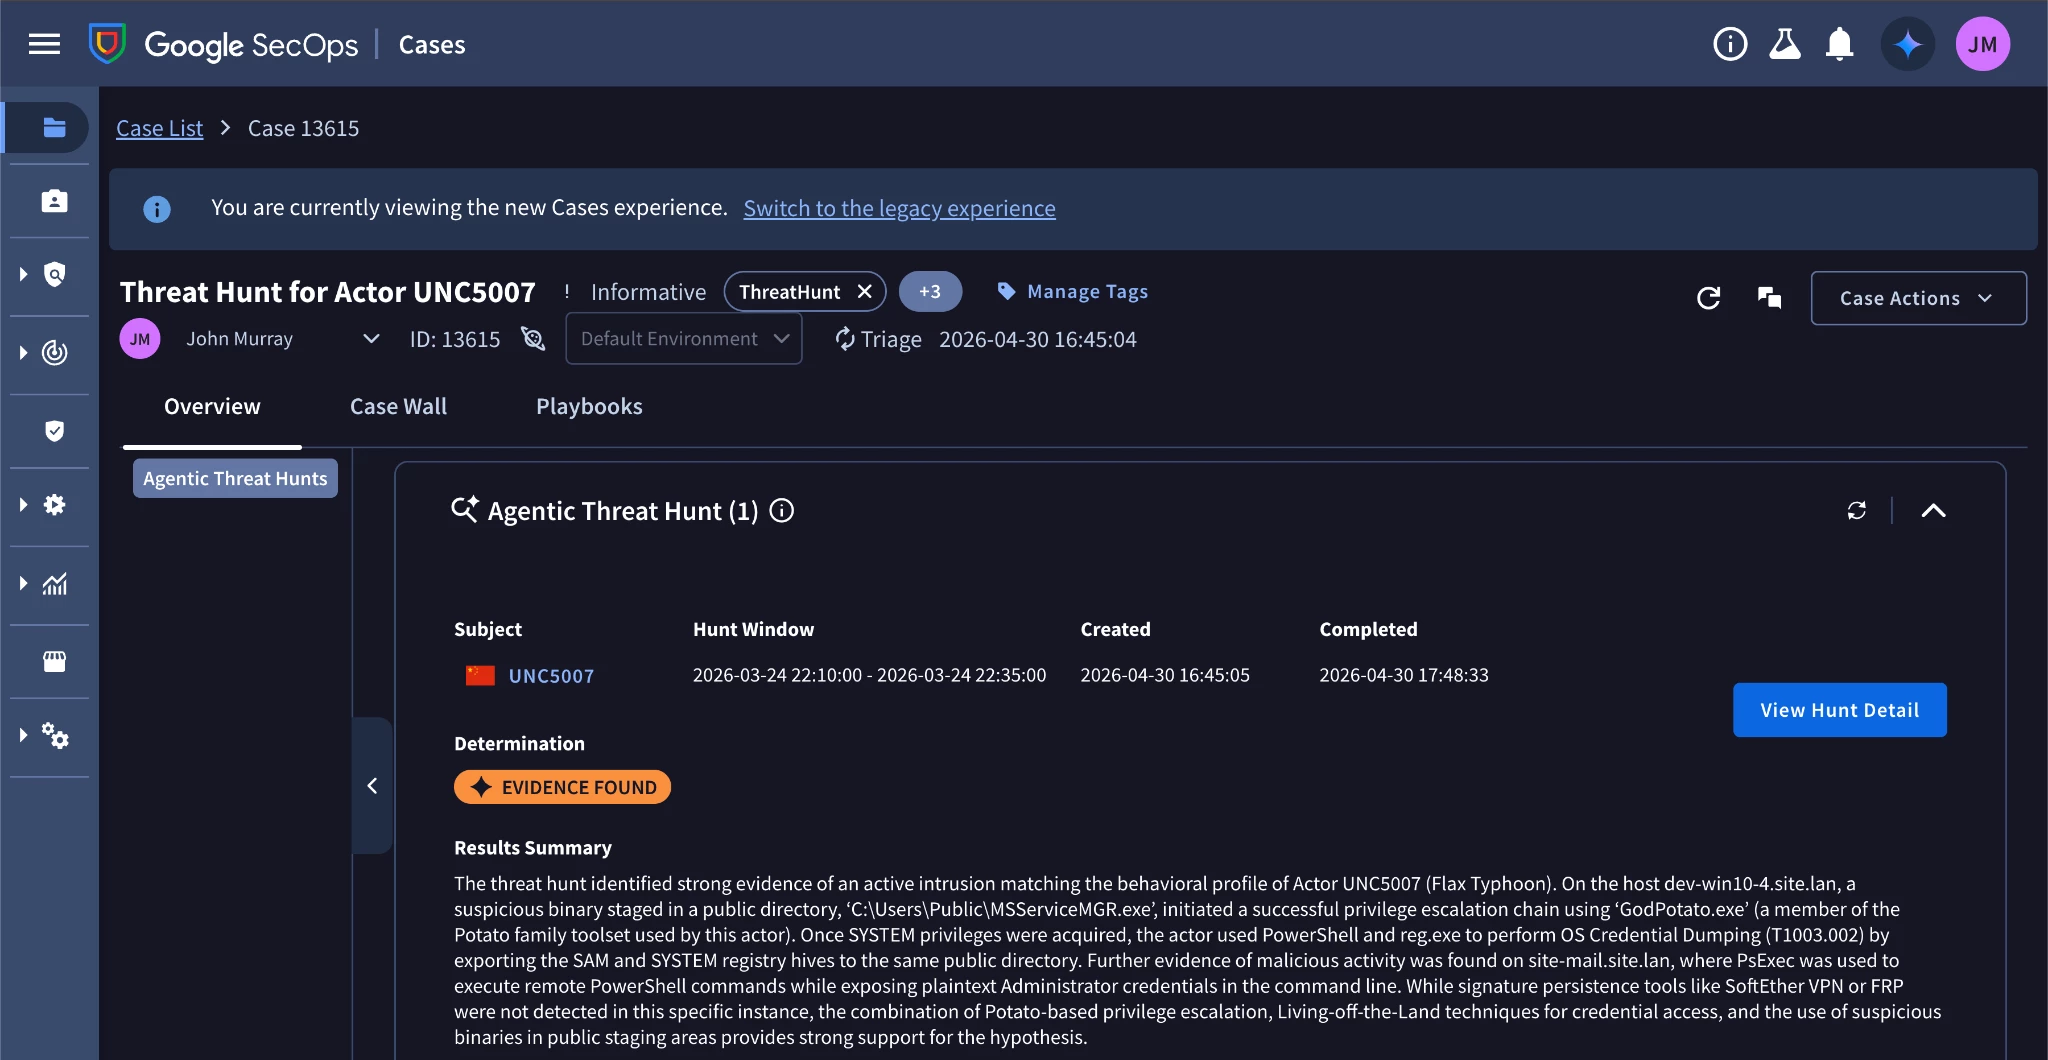2048x1060 pixels.
Task: Open the UNC5007 subject link
Action: [x=551, y=676]
